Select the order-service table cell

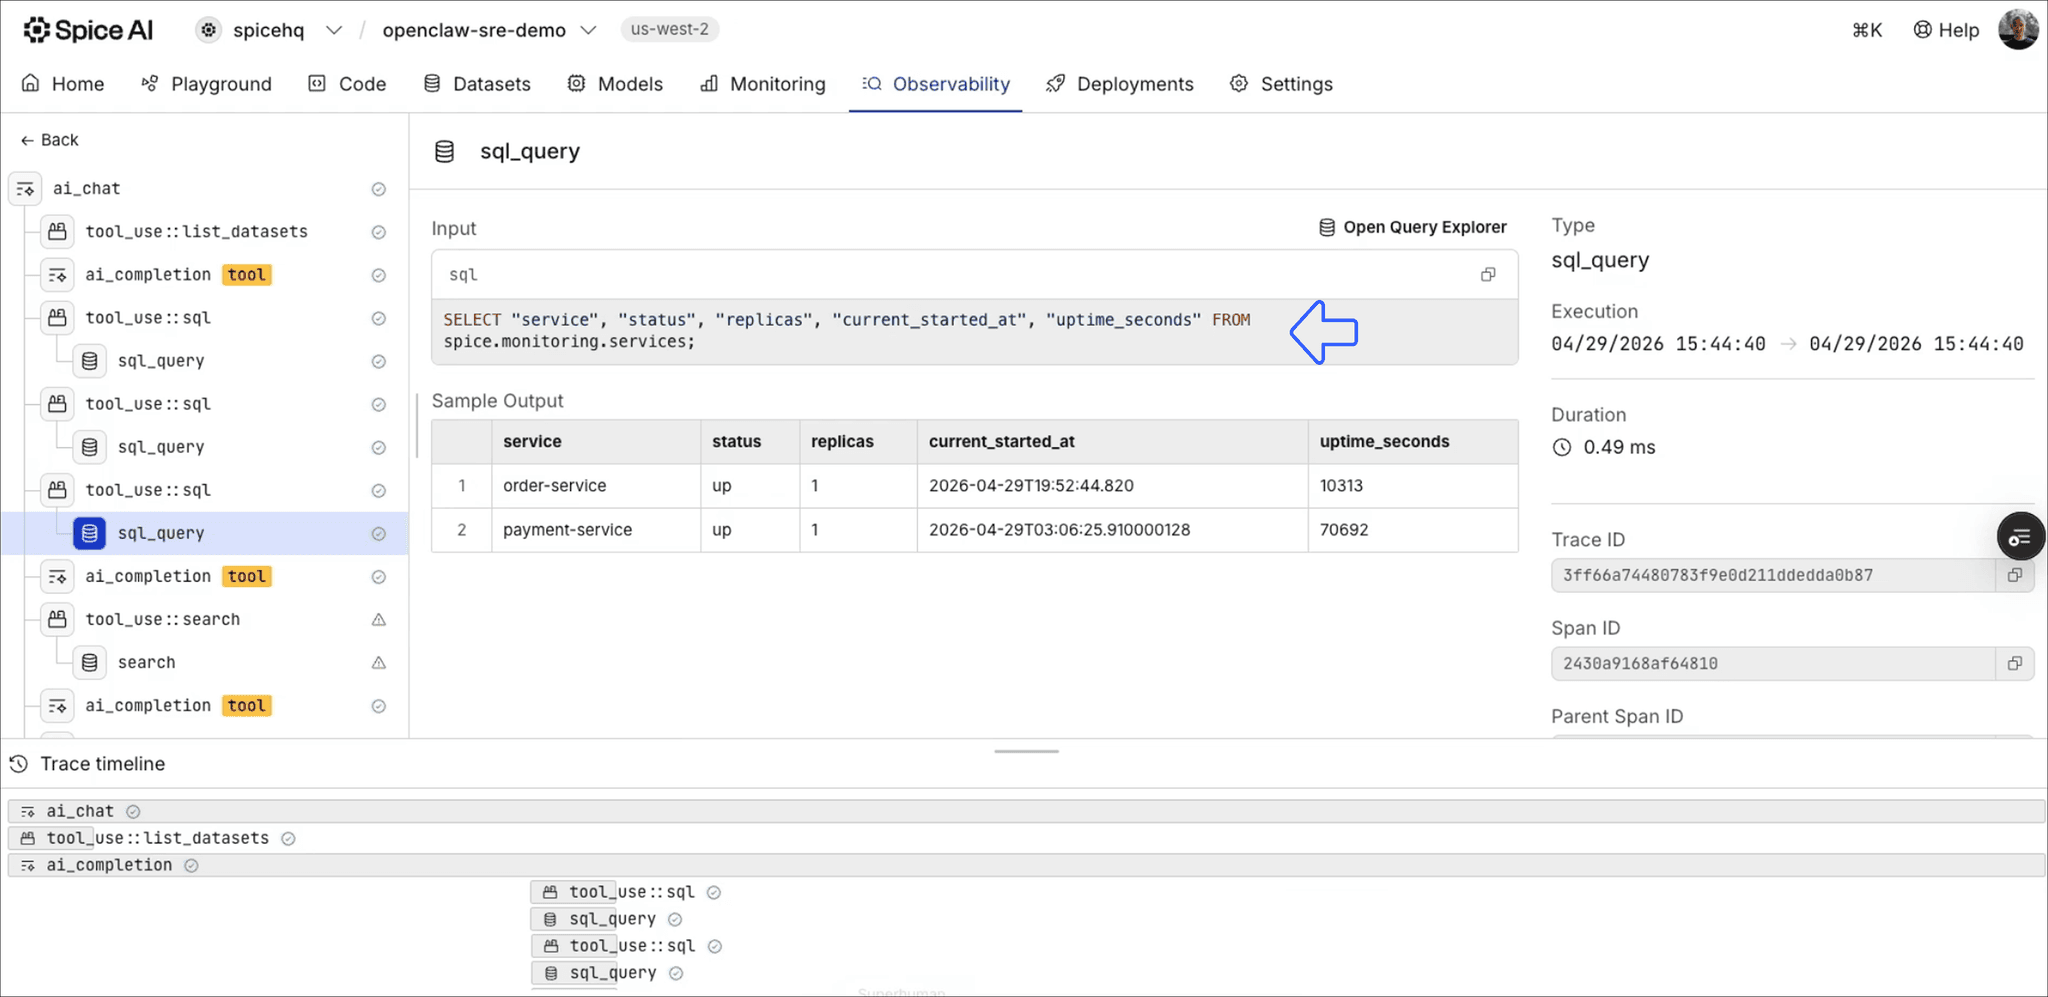(x=596, y=485)
